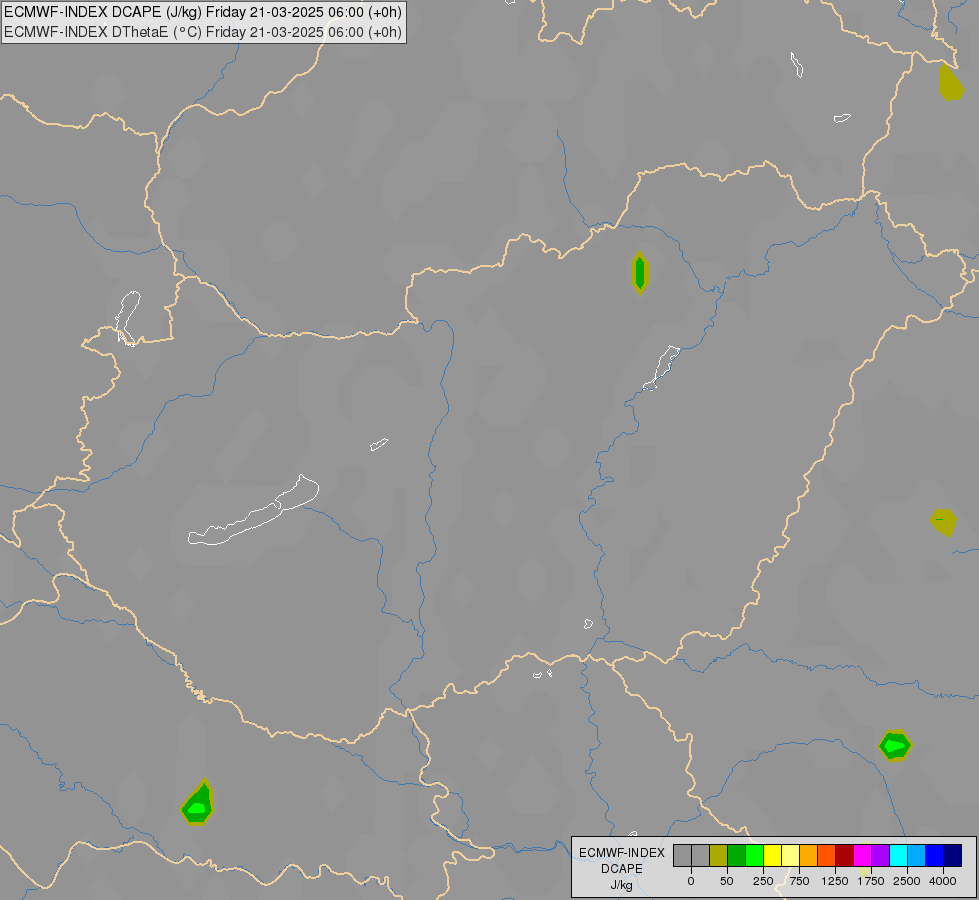This screenshot has height=900, width=979.
Task: Click the narrow green DCAPE cell in northern Hungary
Action: [639, 272]
